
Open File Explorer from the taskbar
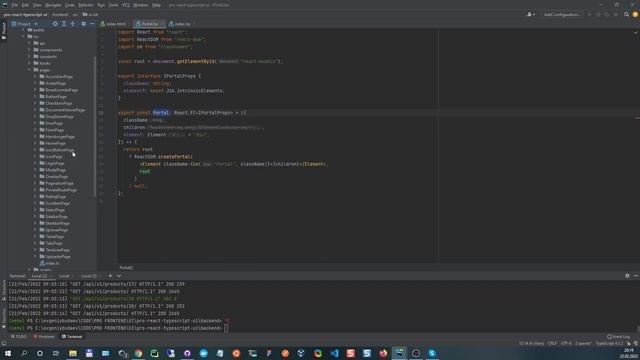click(x=73, y=353)
